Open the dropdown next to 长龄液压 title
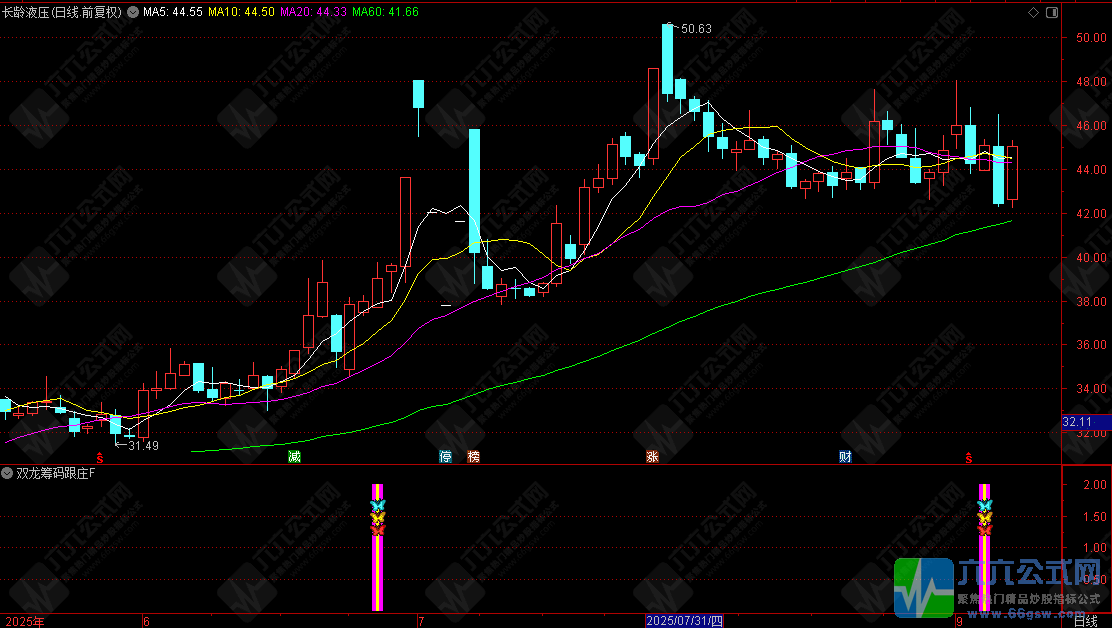Viewport: 1112px width, 628px height. coord(133,12)
